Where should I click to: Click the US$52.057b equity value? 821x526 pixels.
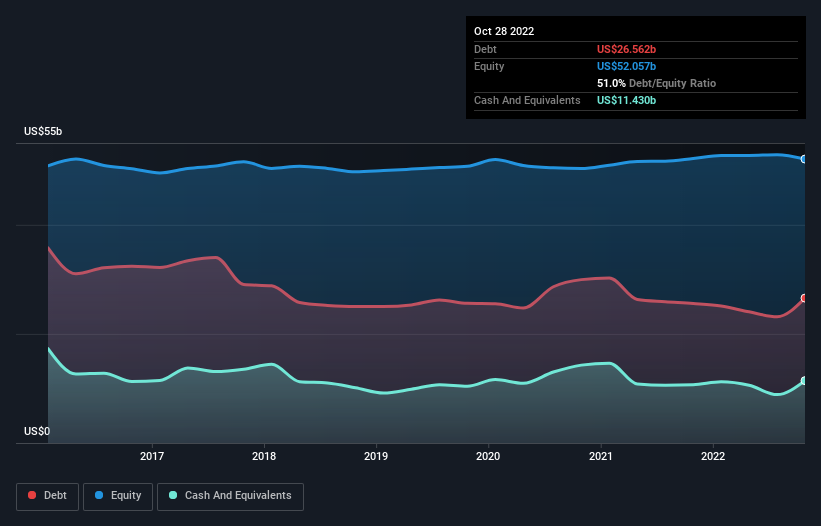click(626, 66)
